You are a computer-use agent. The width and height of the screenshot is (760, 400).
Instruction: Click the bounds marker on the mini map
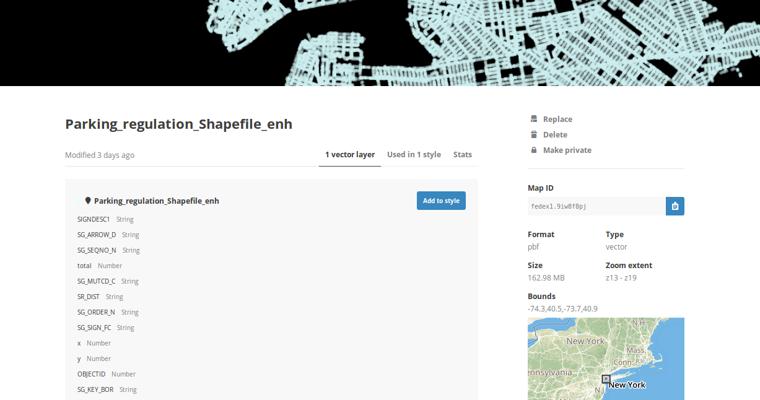click(x=605, y=379)
